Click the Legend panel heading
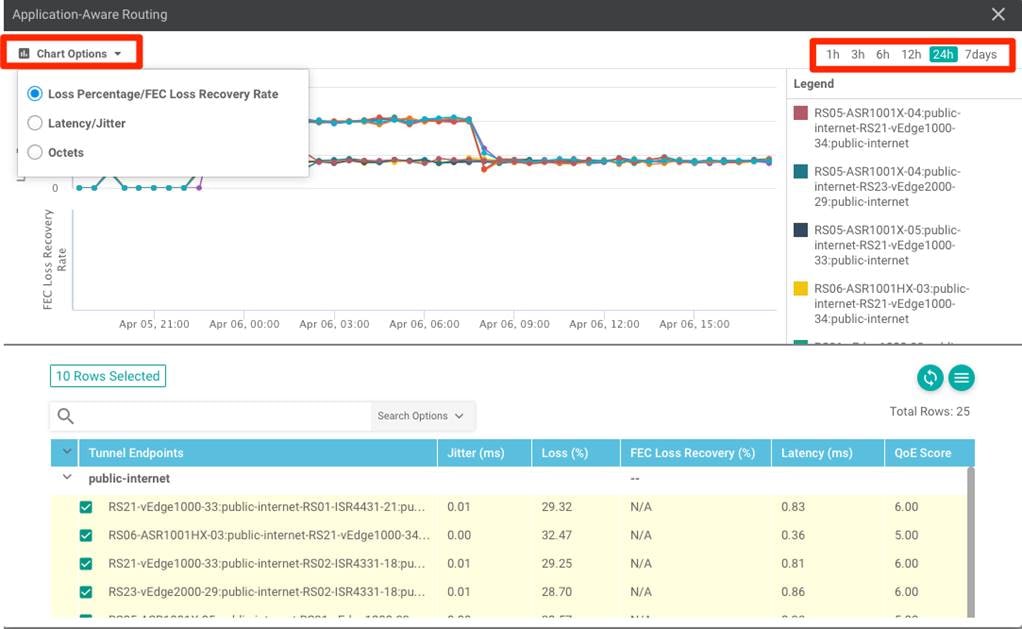 click(x=813, y=83)
